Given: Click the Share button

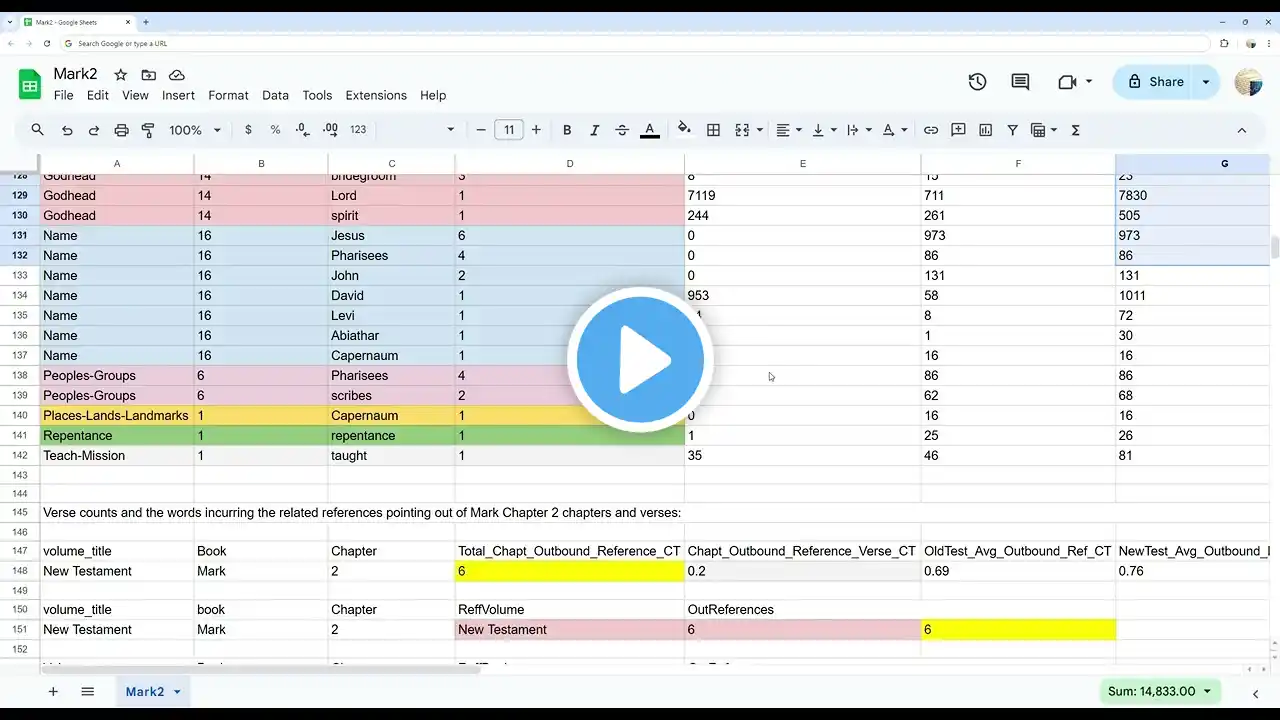Looking at the screenshot, I should [1155, 82].
